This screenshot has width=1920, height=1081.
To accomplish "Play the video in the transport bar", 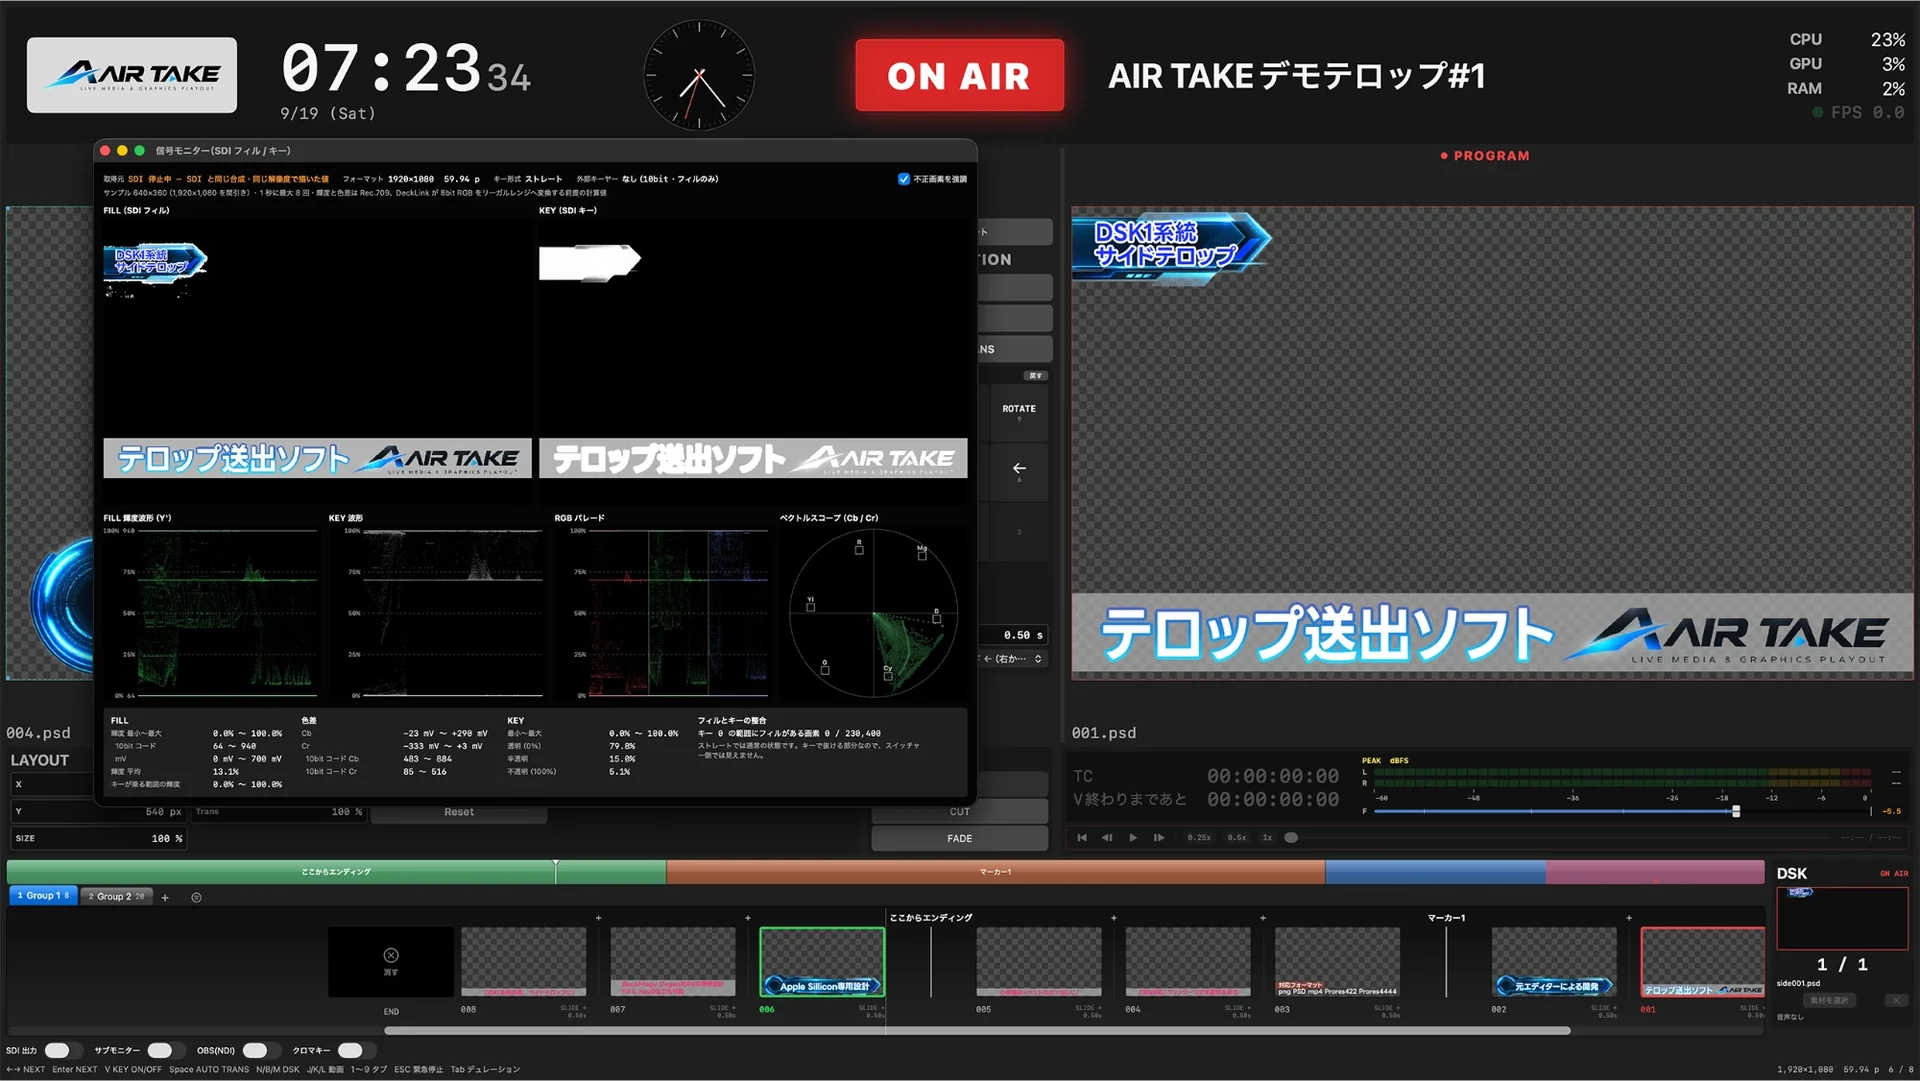I will tap(1133, 838).
